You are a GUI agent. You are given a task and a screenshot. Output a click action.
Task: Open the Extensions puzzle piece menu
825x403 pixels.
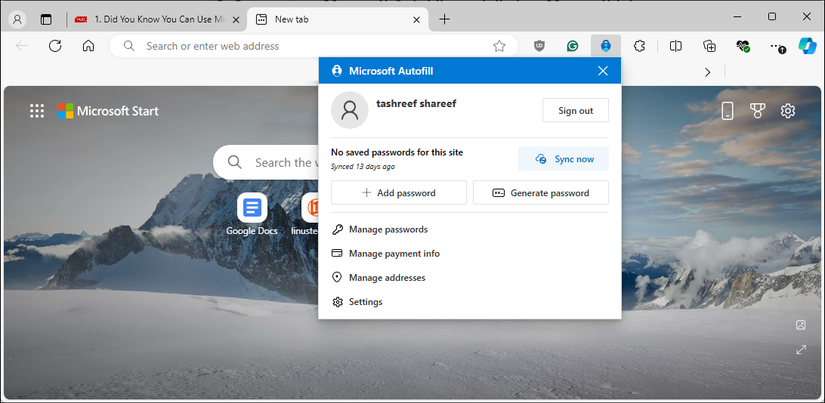point(639,46)
